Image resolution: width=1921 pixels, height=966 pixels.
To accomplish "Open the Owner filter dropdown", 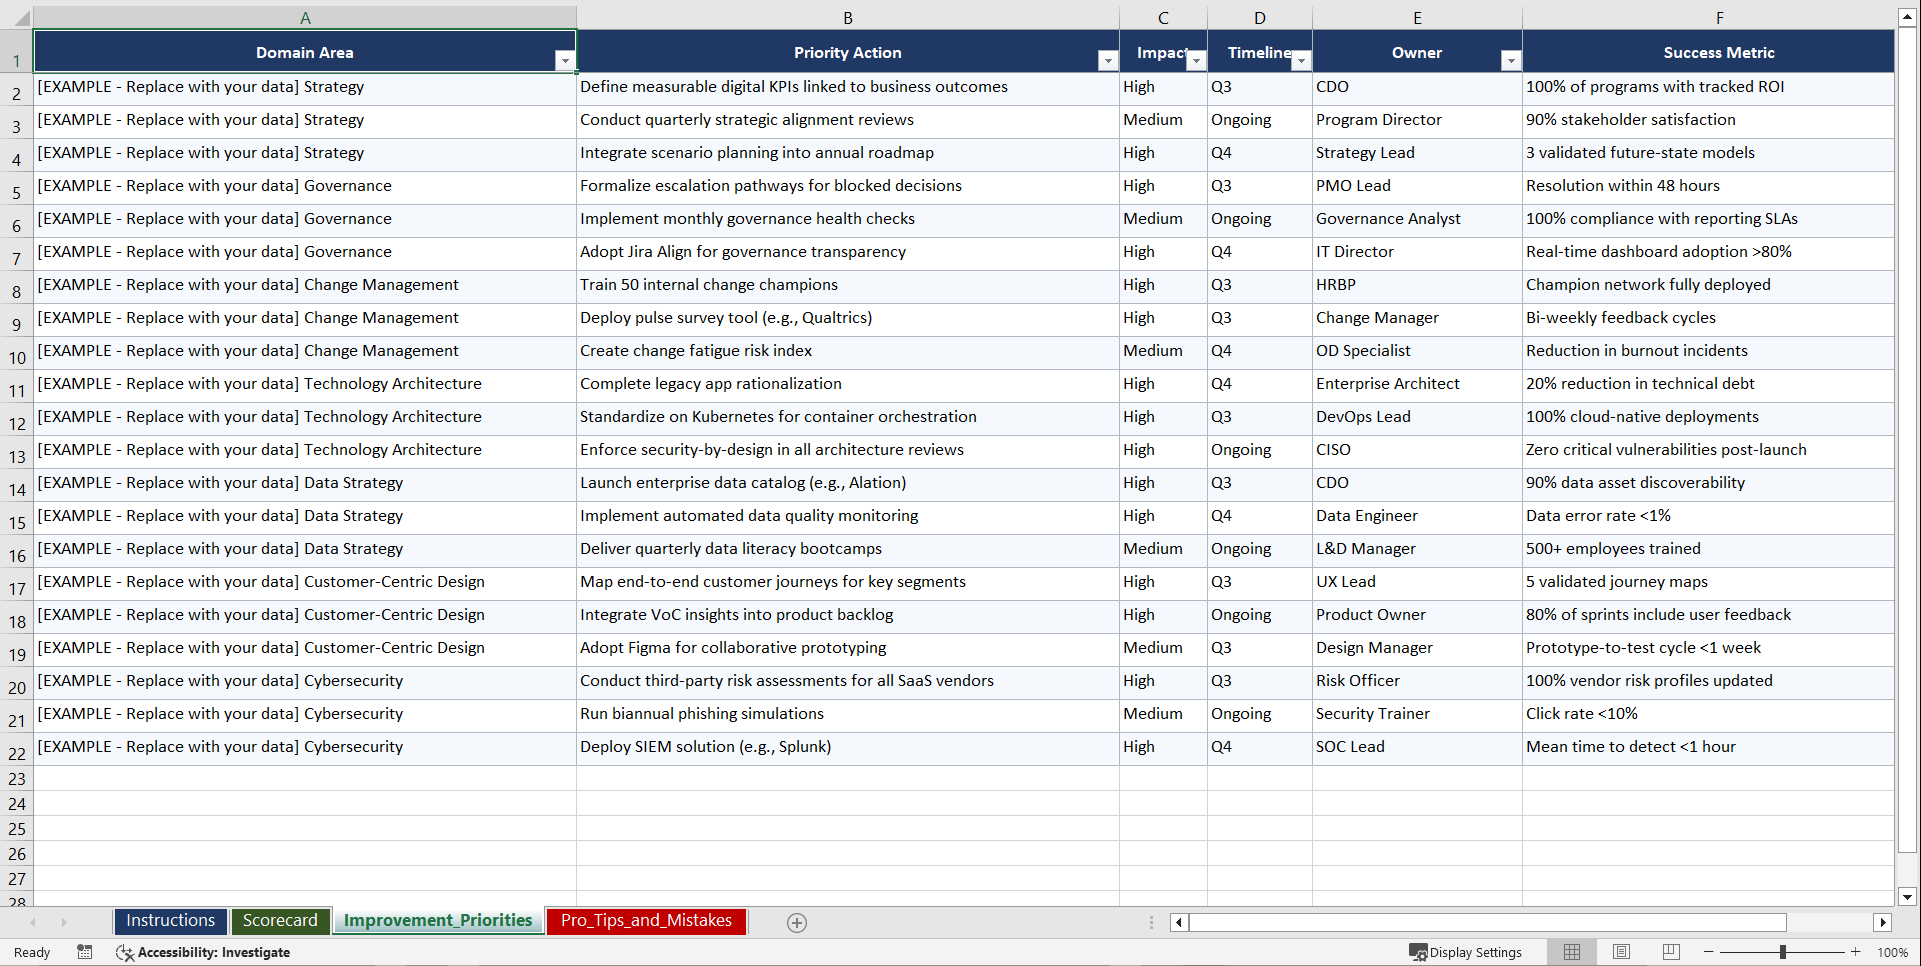I will (x=1511, y=61).
